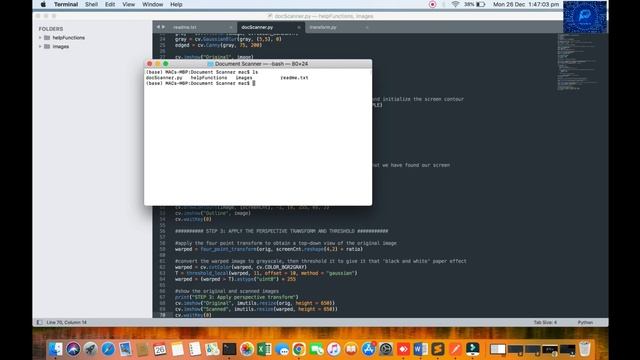
Task: Open Notes from the dock
Action: pyautogui.click(x=178, y=349)
